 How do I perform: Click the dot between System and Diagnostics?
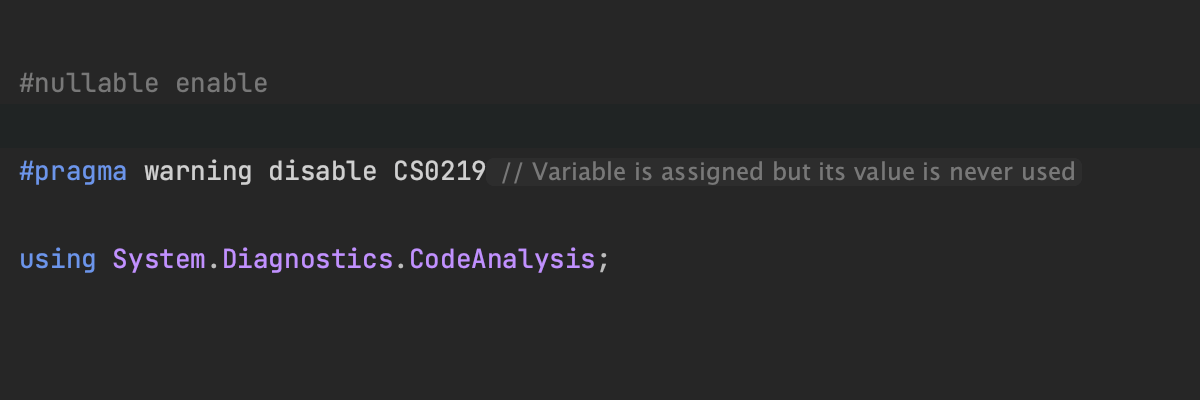coord(214,260)
